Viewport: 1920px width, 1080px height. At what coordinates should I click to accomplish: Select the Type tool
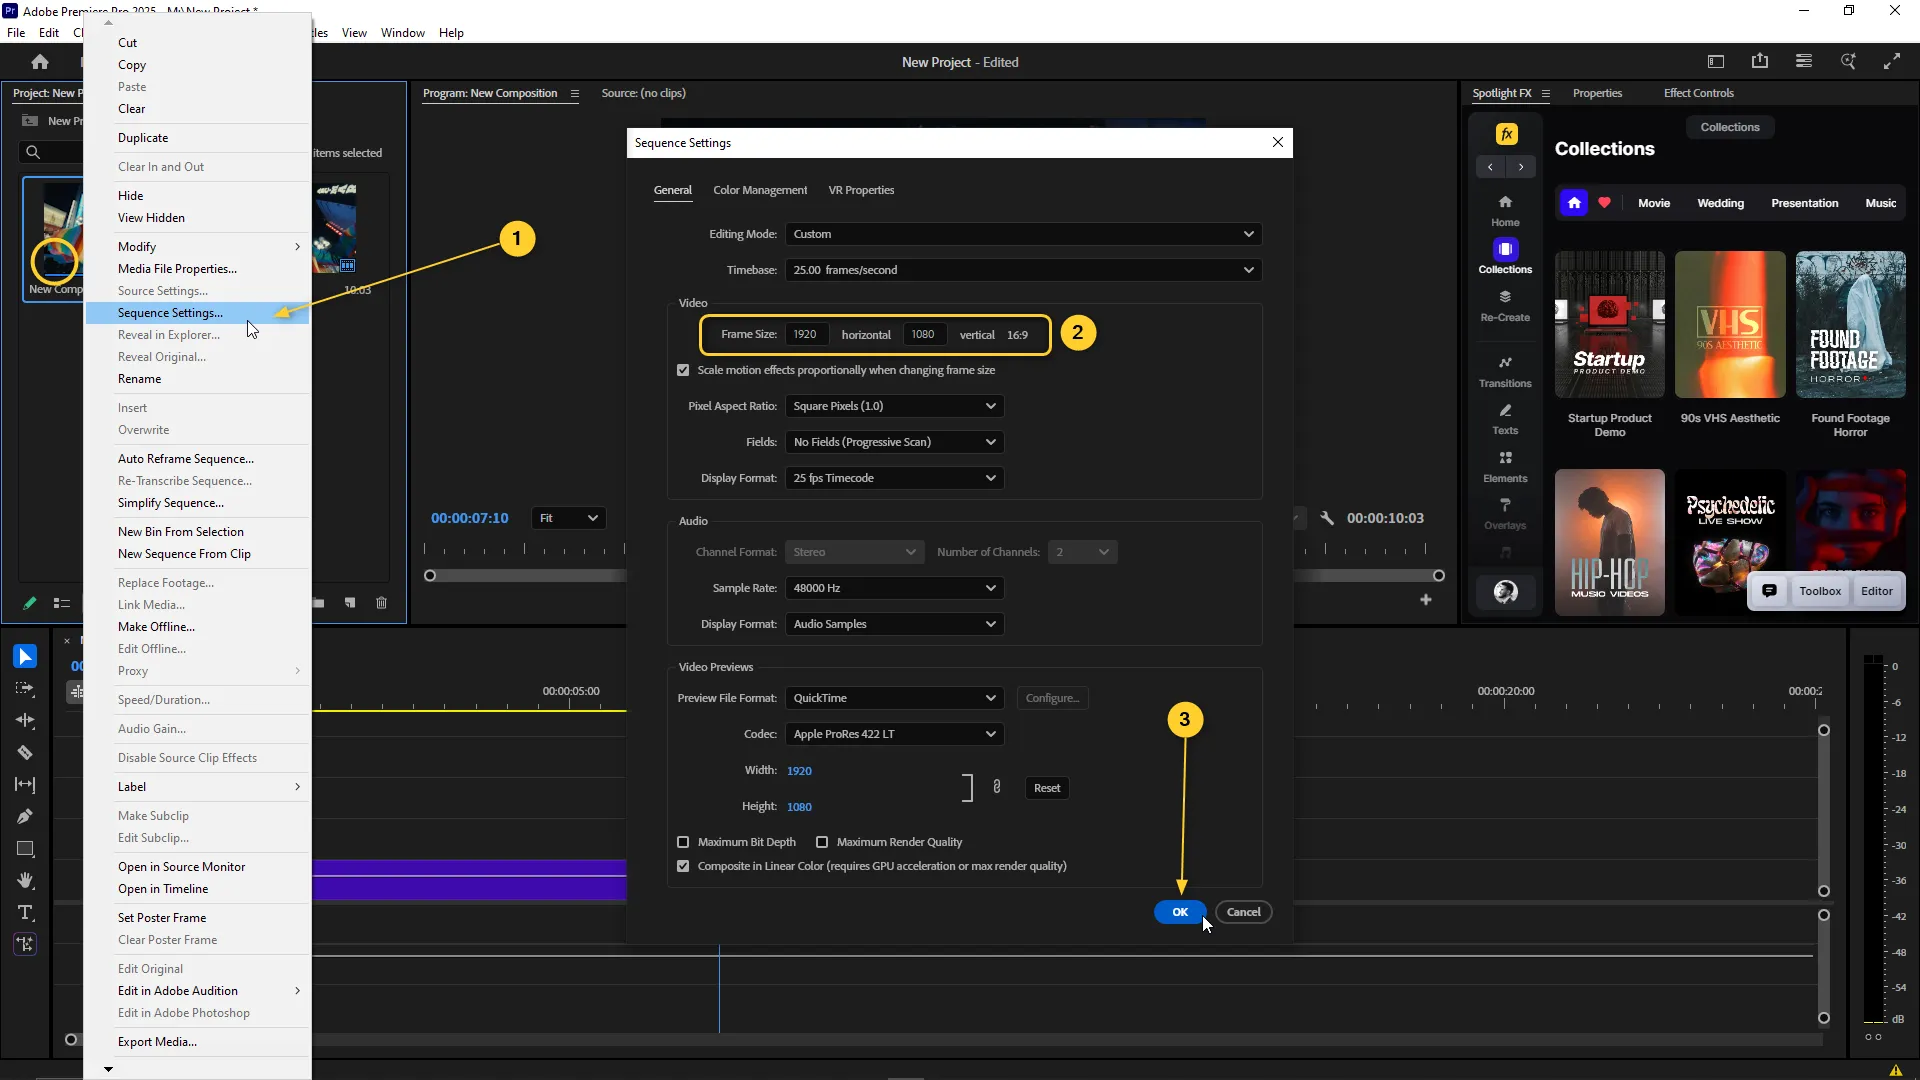pos(25,913)
